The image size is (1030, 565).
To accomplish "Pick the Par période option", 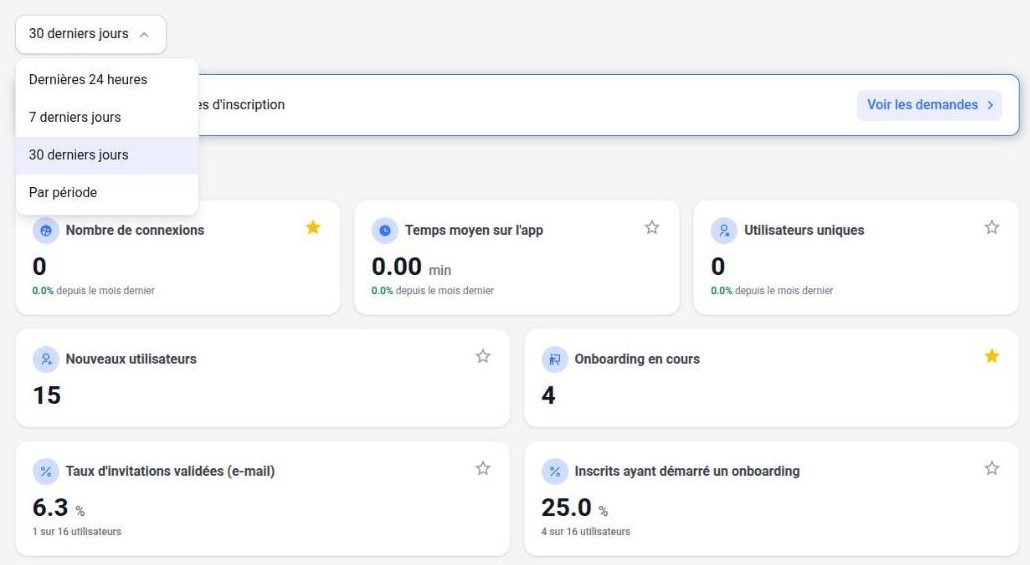I will [107, 192].
